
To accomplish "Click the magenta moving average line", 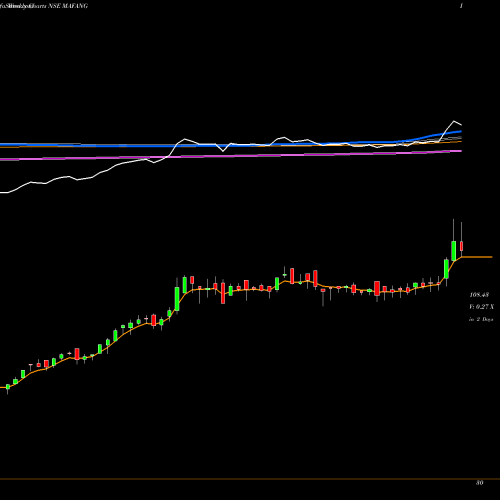I will 231,156.
